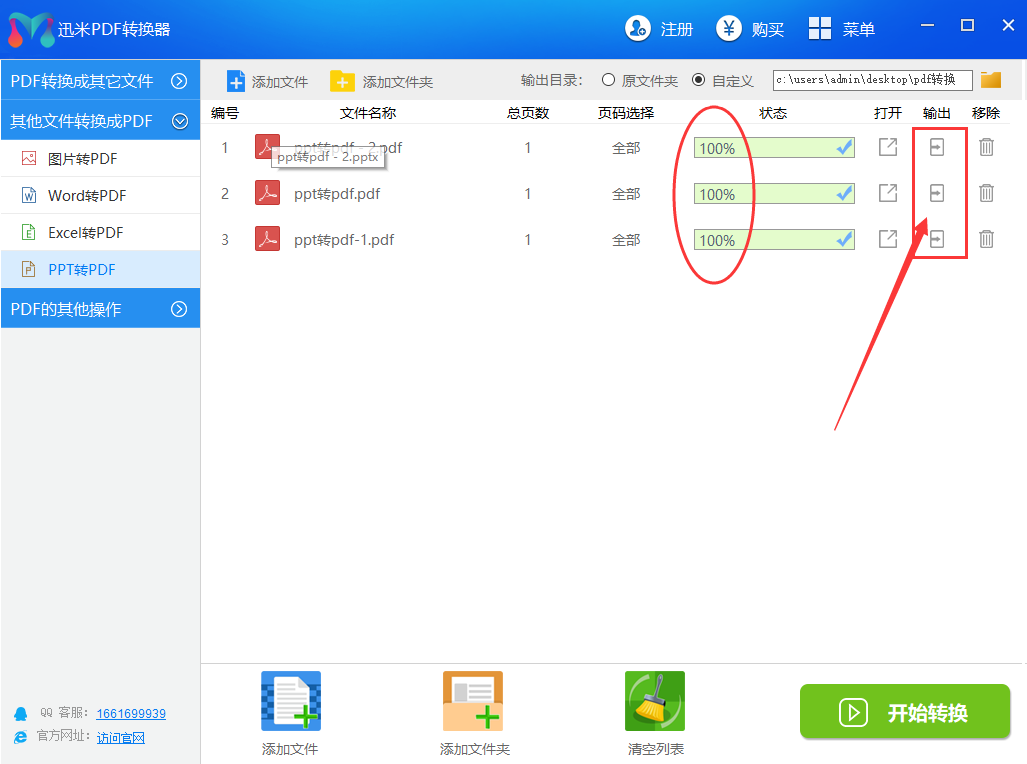
Task: Click the yellow browse output folder icon
Action: tap(991, 80)
